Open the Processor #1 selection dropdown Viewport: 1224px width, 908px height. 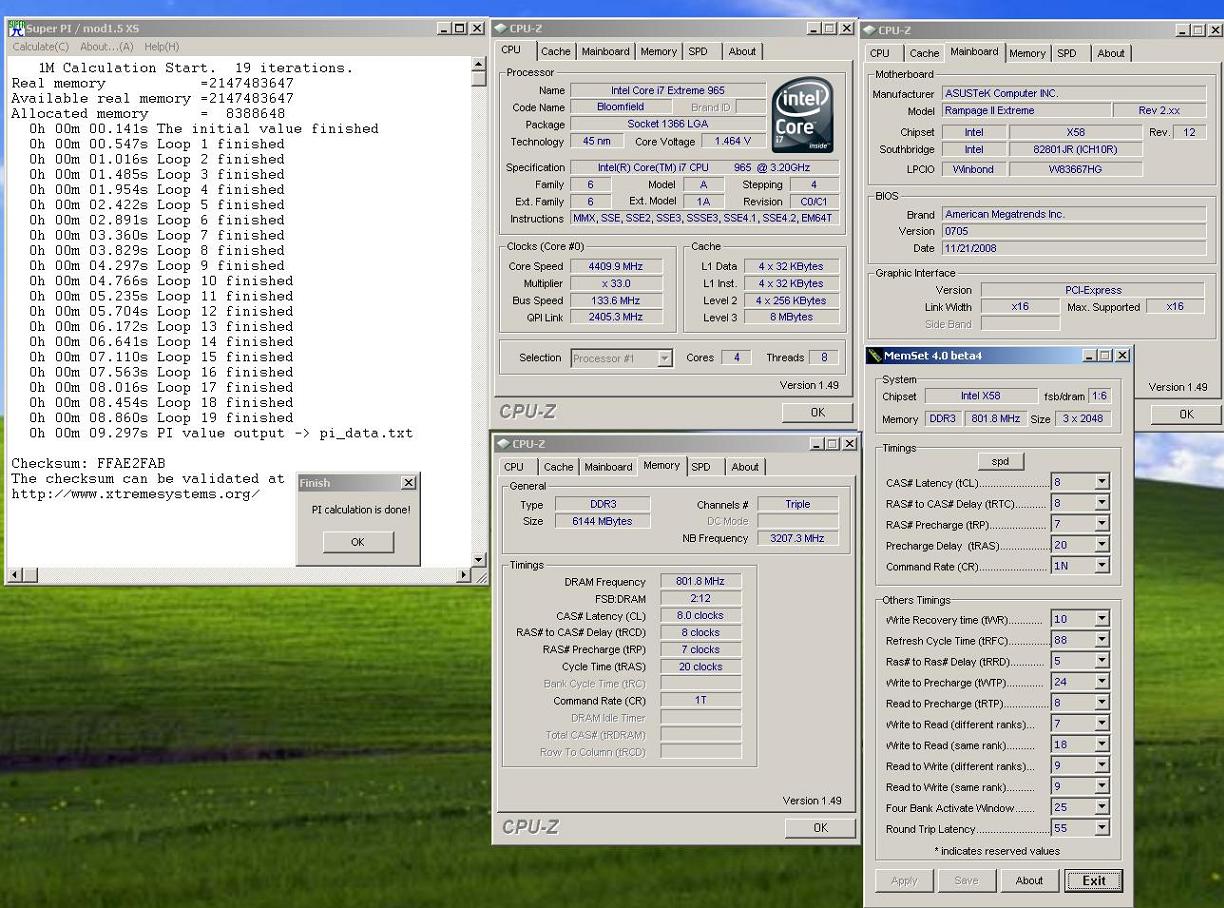665,358
